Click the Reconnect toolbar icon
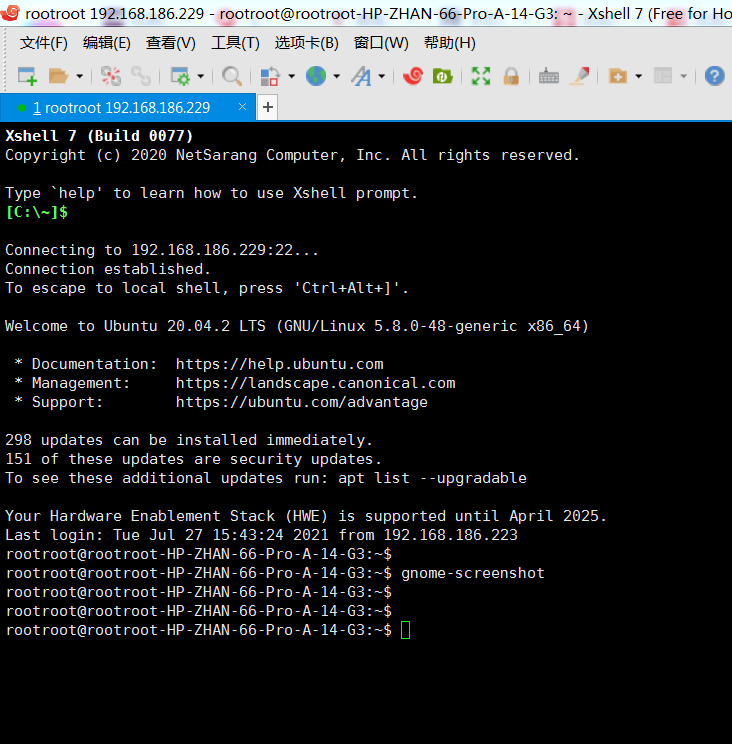732x744 pixels. click(x=141, y=76)
